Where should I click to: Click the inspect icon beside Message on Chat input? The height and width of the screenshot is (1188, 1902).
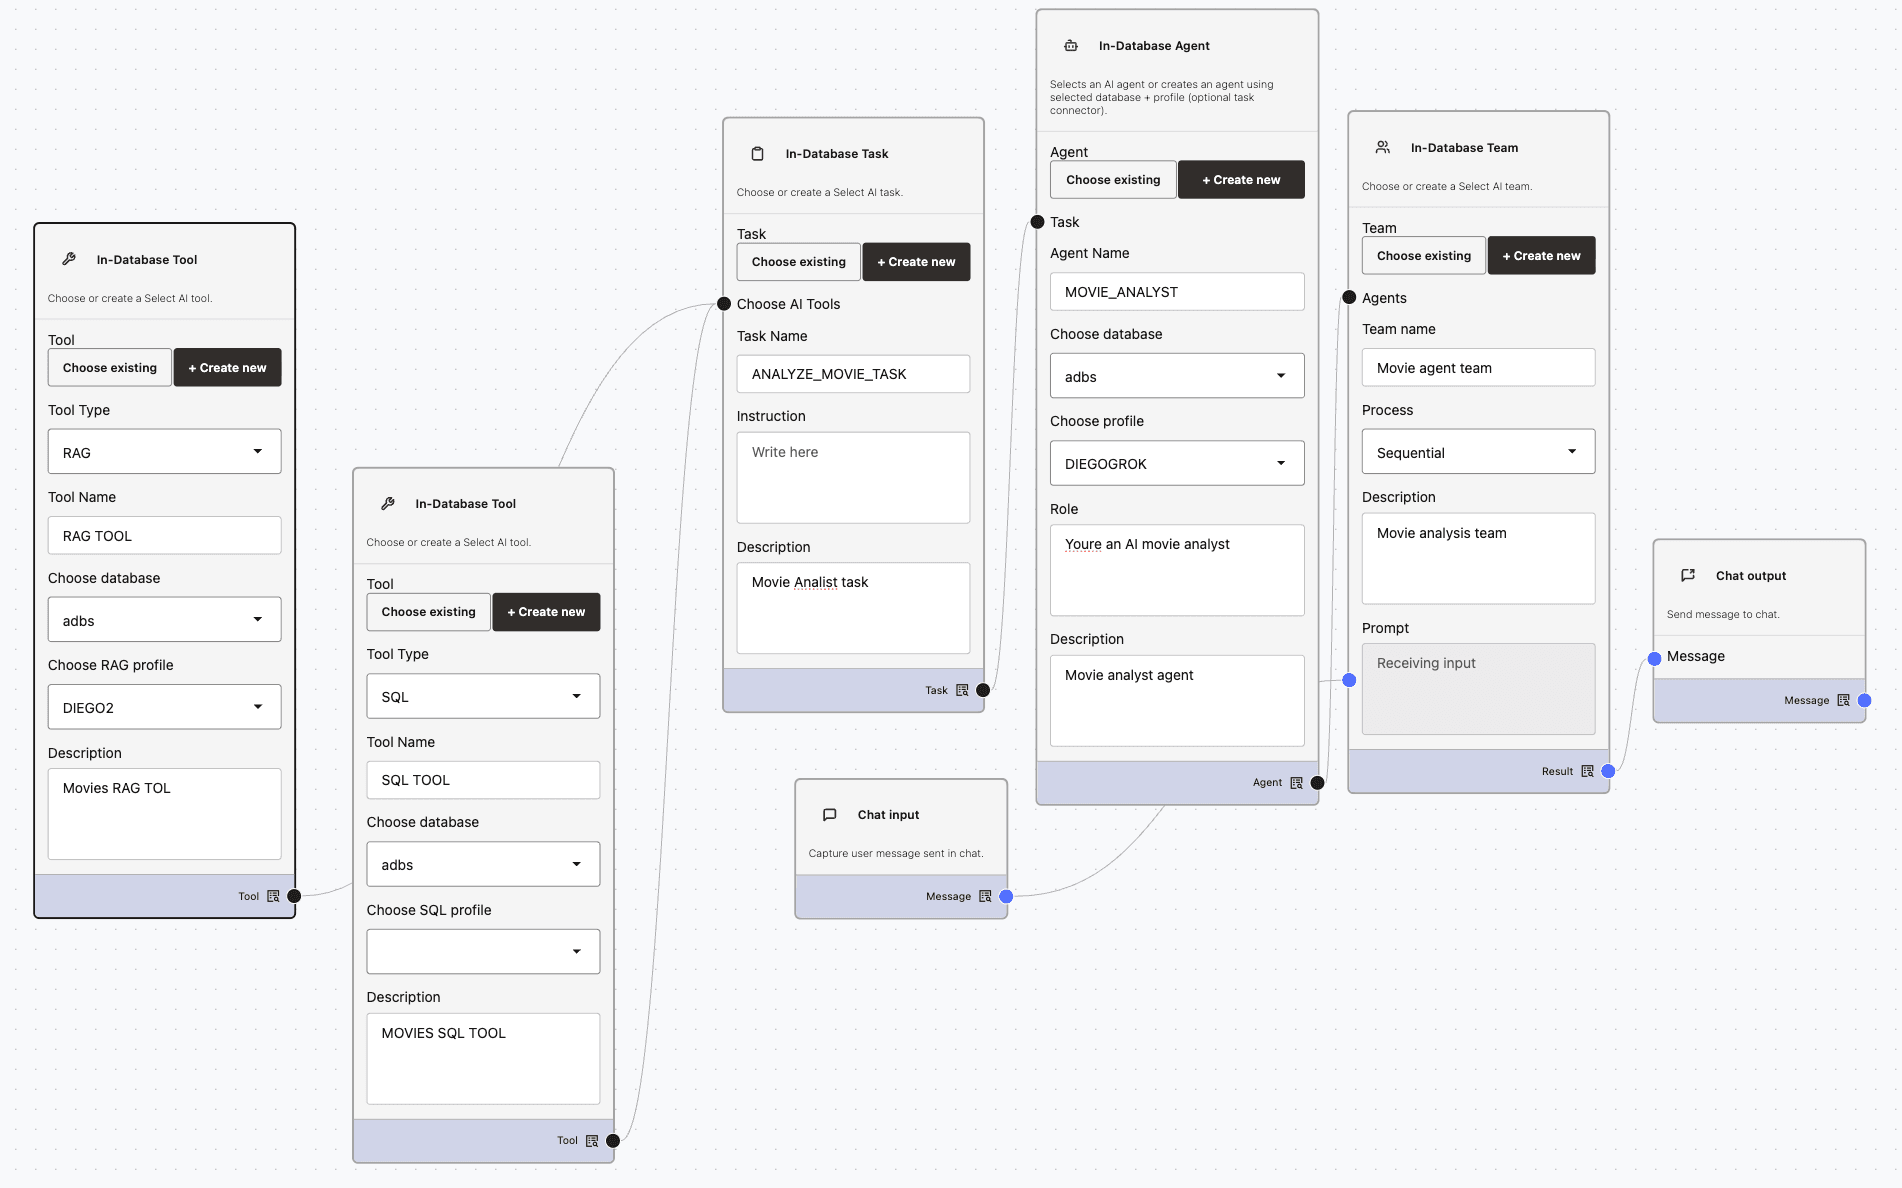[x=984, y=896]
